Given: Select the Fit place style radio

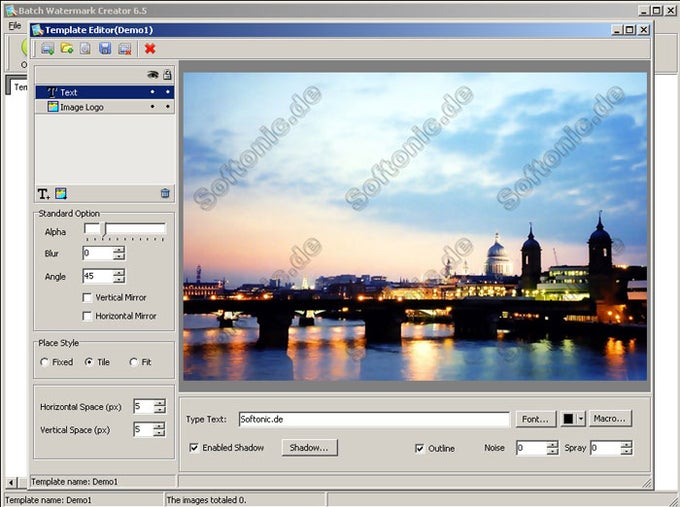Looking at the screenshot, I should [134, 362].
